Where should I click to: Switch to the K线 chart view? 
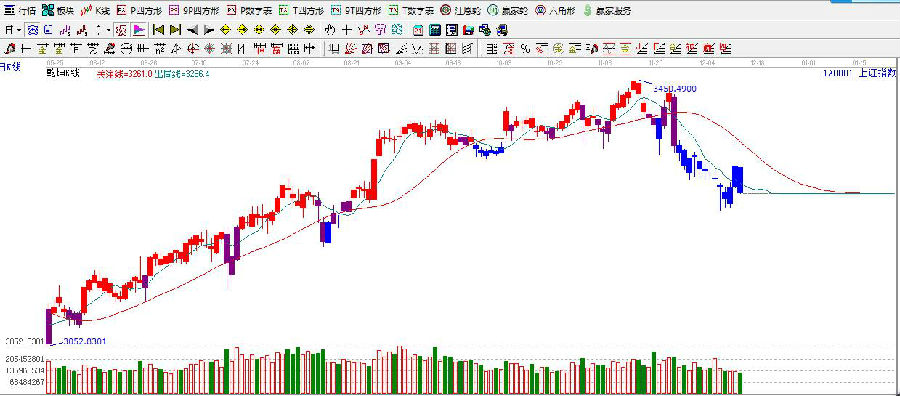(x=96, y=10)
